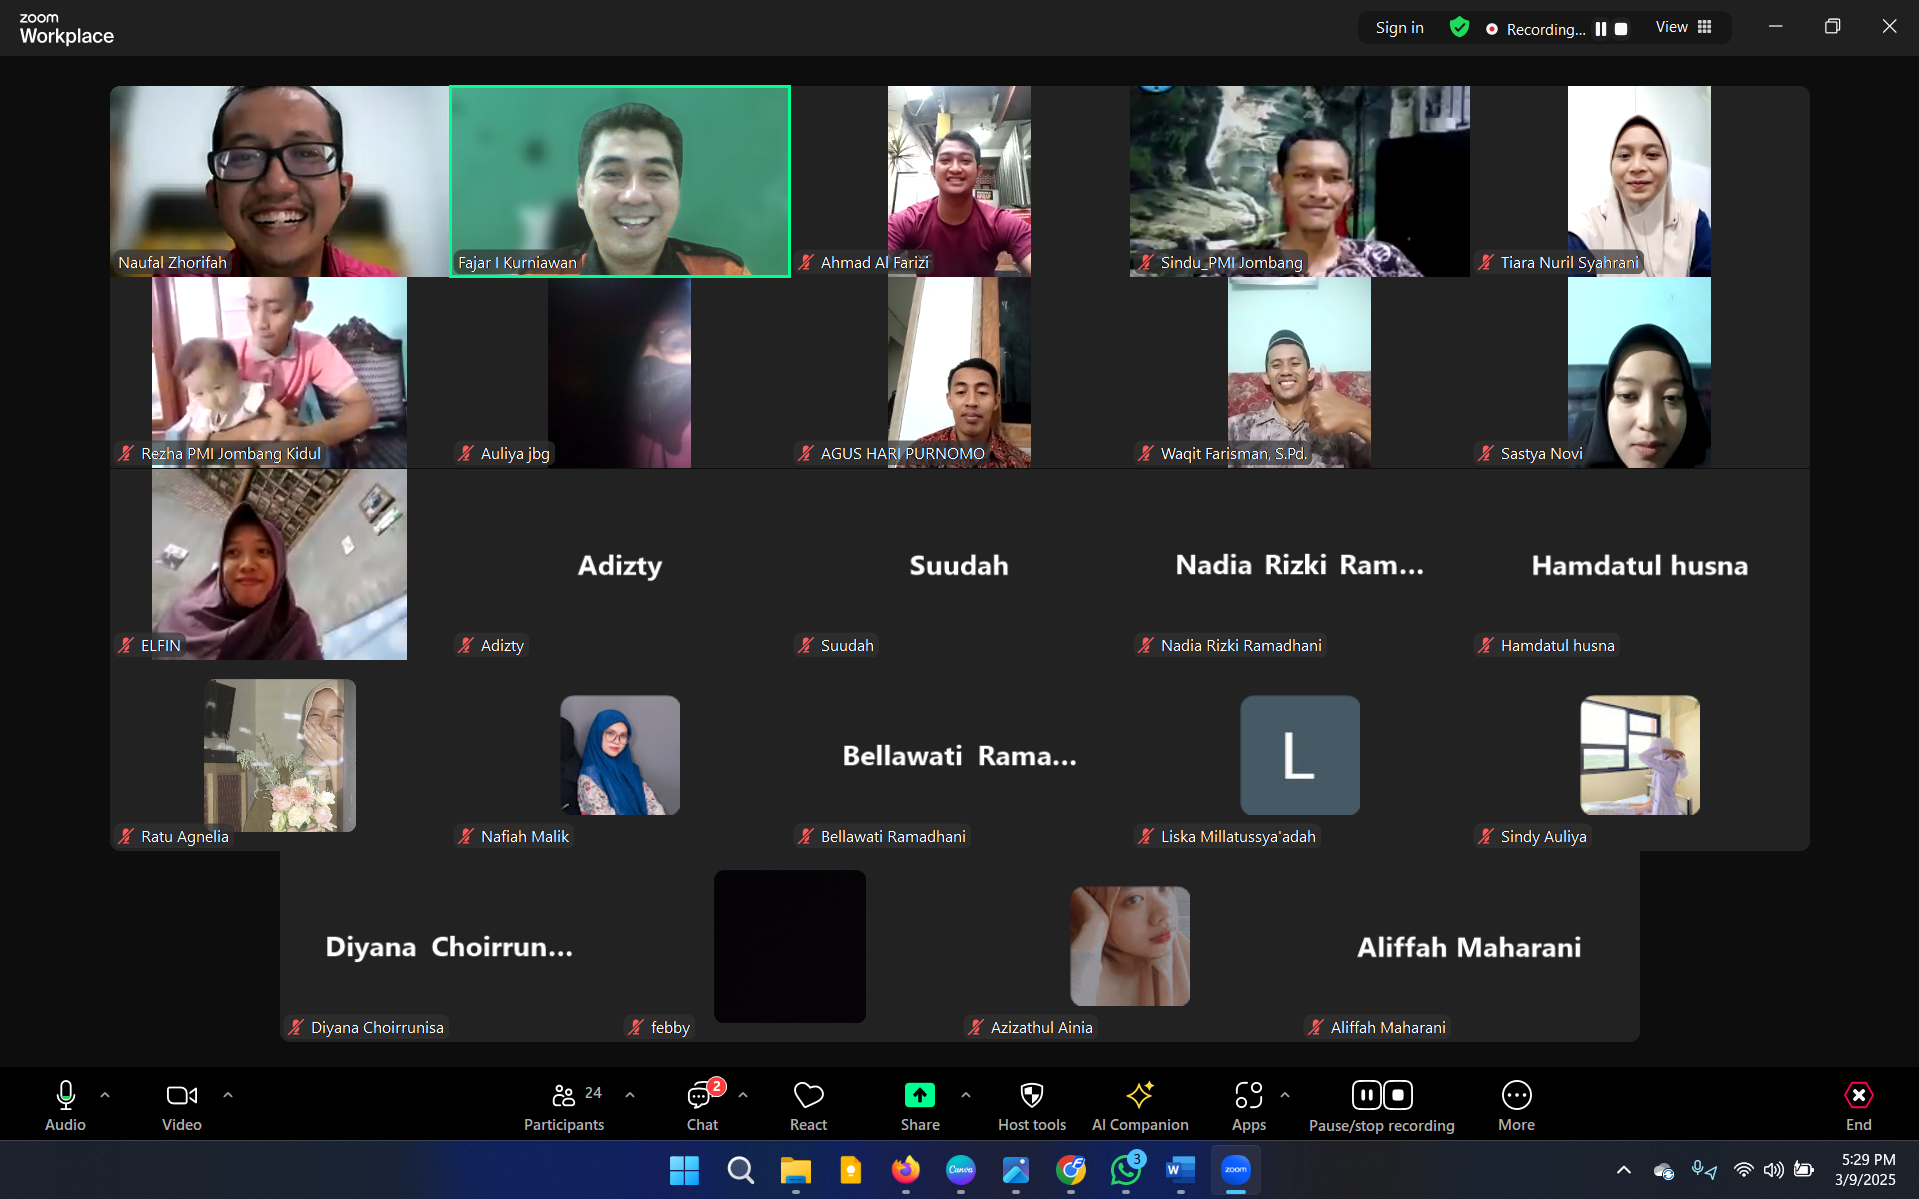Toggle the Audio microphone mute
The width and height of the screenshot is (1919, 1199).
66,1096
